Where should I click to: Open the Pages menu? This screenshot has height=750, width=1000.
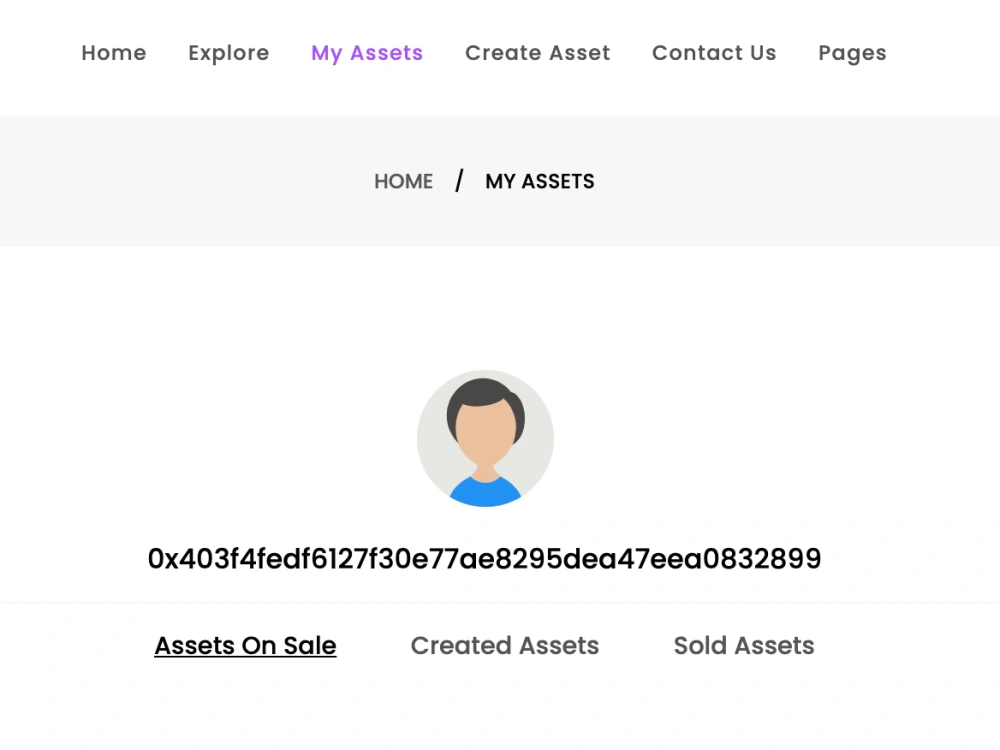pos(853,54)
